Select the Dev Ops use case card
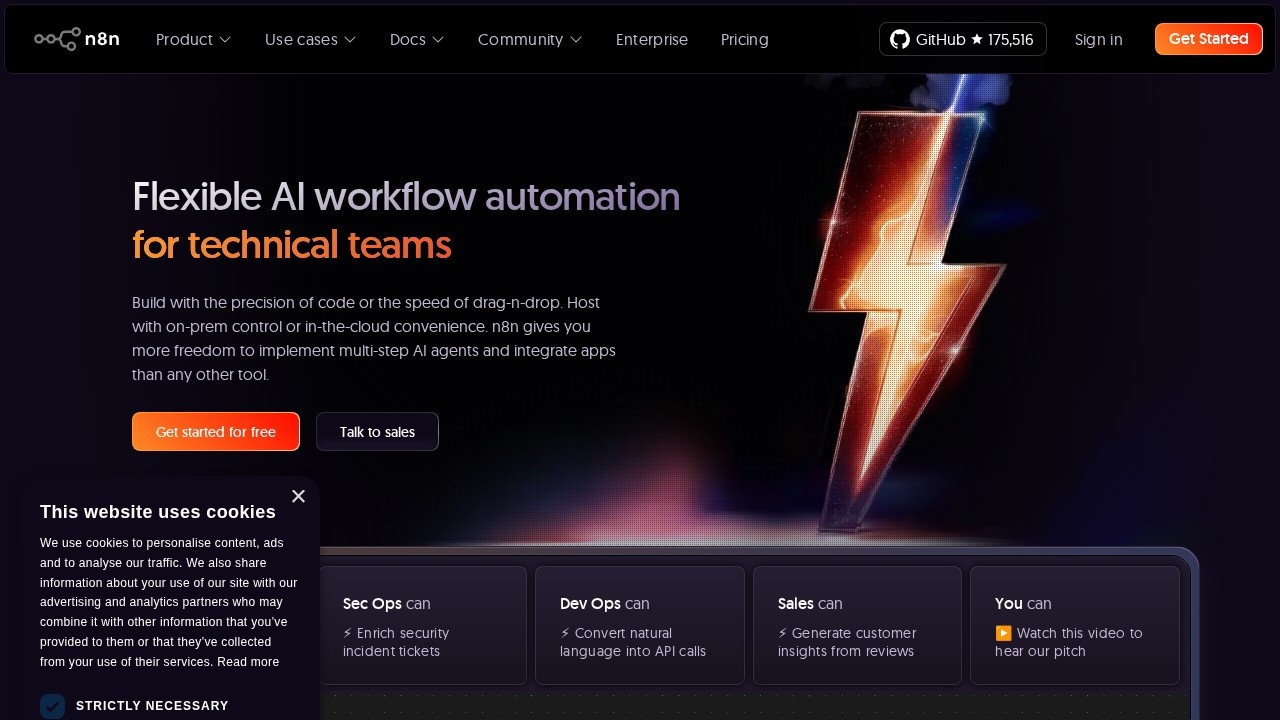 click(x=640, y=626)
